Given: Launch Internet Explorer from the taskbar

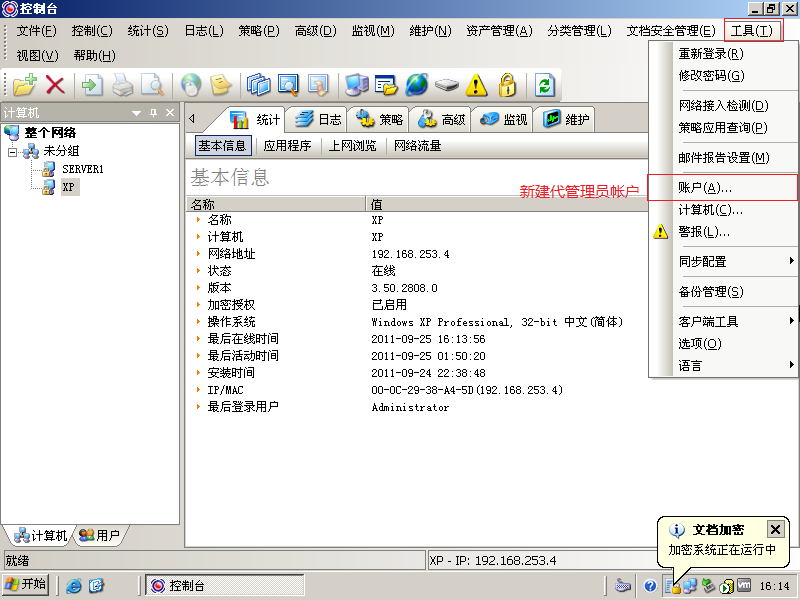Looking at the screenshot, I should click(x=72, y=584).
